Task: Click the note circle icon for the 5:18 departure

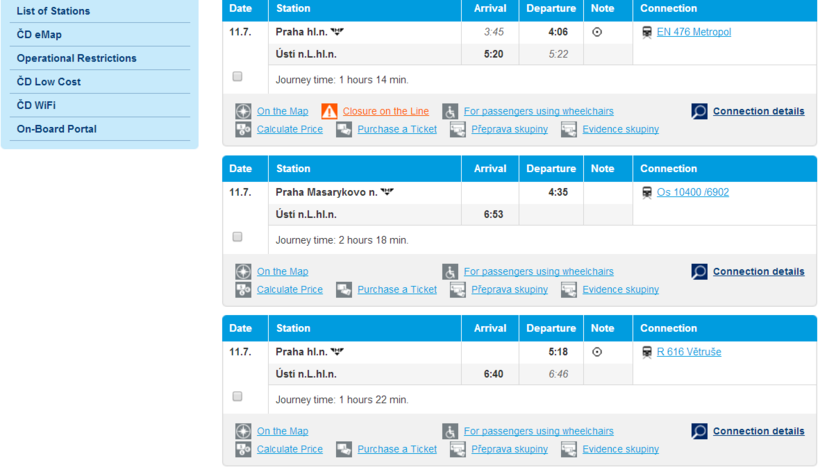Action: (x=597, y=352)
